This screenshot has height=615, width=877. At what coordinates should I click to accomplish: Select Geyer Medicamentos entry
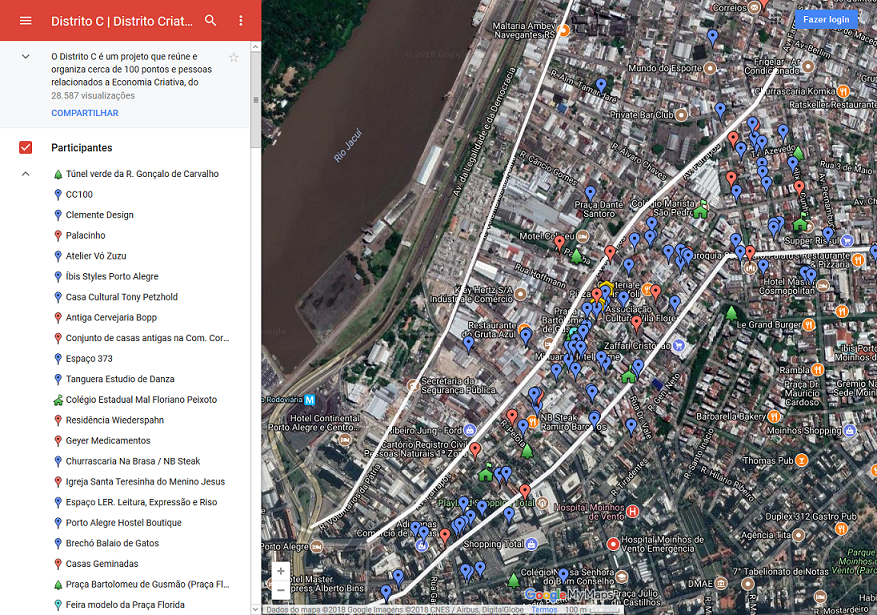click(x=108, y=441)
